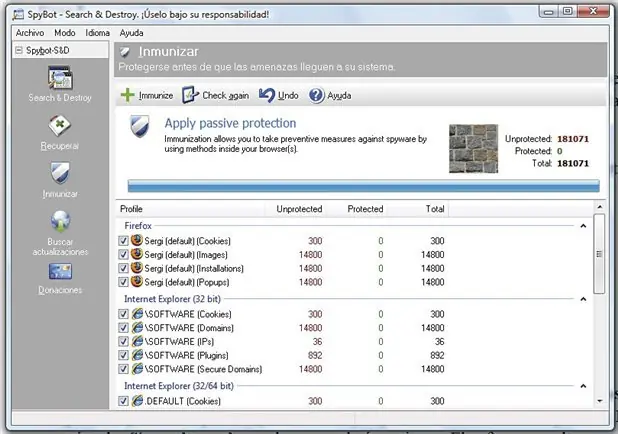Screen dimensions: 618x434
Task: Toggle the \SOFTWARE (Plugins) checkbox
Action: tap(123, 355)
